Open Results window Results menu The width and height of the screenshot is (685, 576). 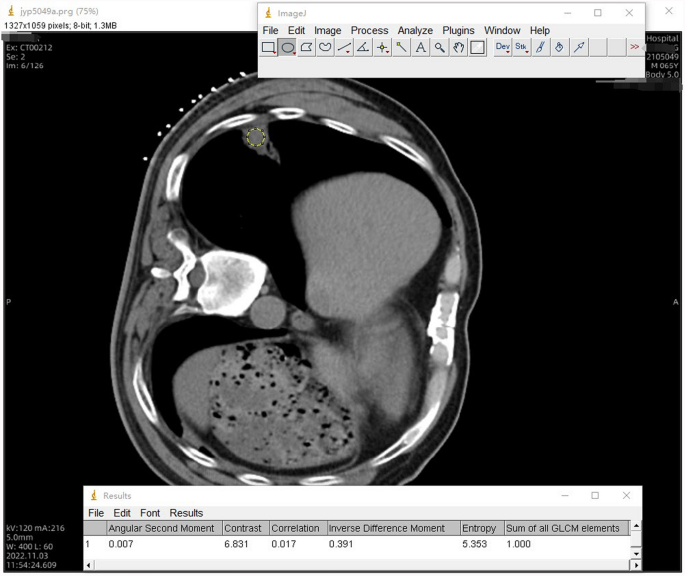186,513
